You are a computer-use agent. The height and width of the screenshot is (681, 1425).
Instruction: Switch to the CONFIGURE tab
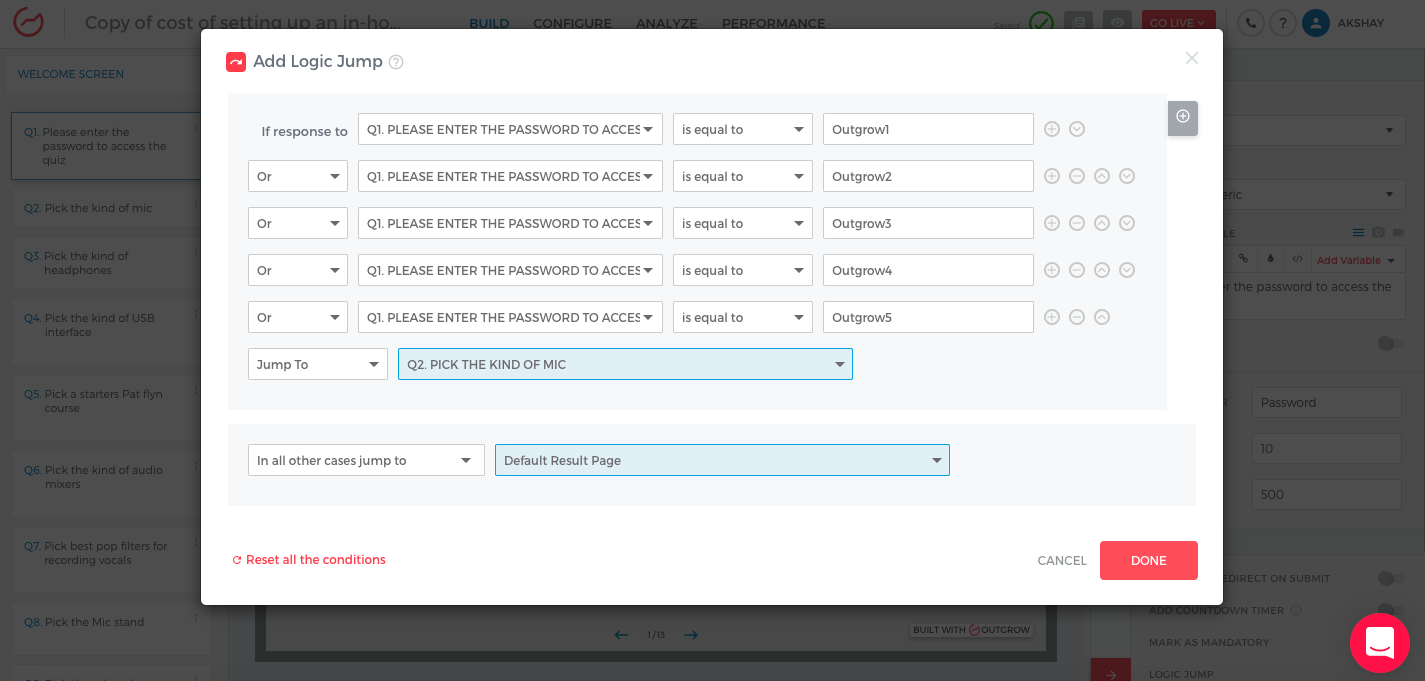click(572, 23)
